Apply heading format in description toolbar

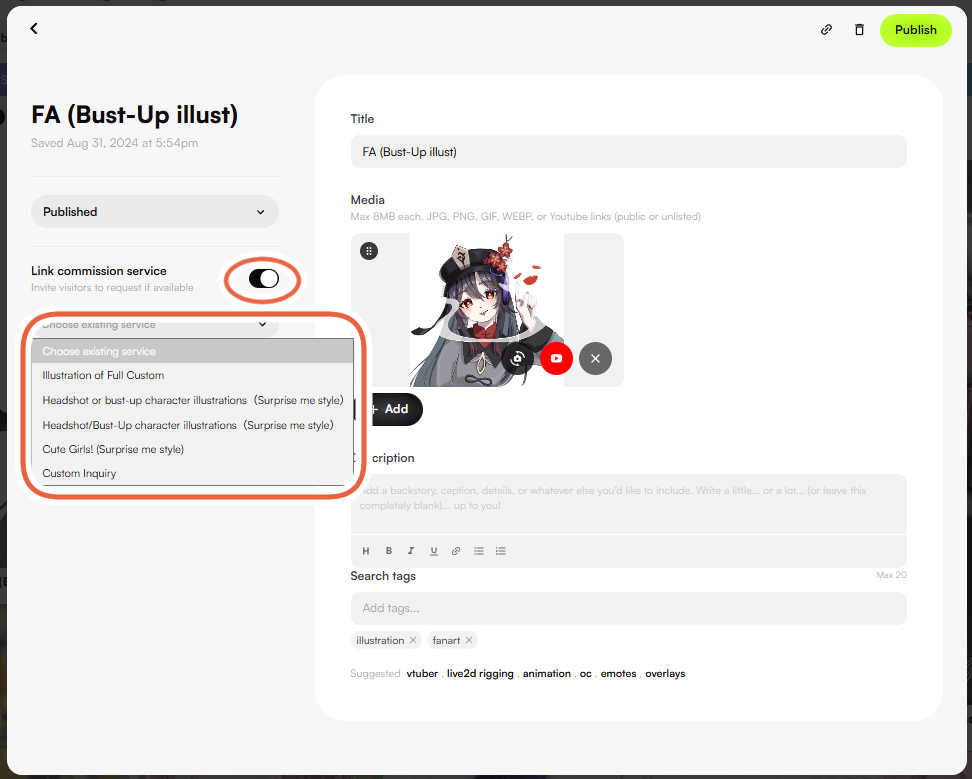pos(366,551)
